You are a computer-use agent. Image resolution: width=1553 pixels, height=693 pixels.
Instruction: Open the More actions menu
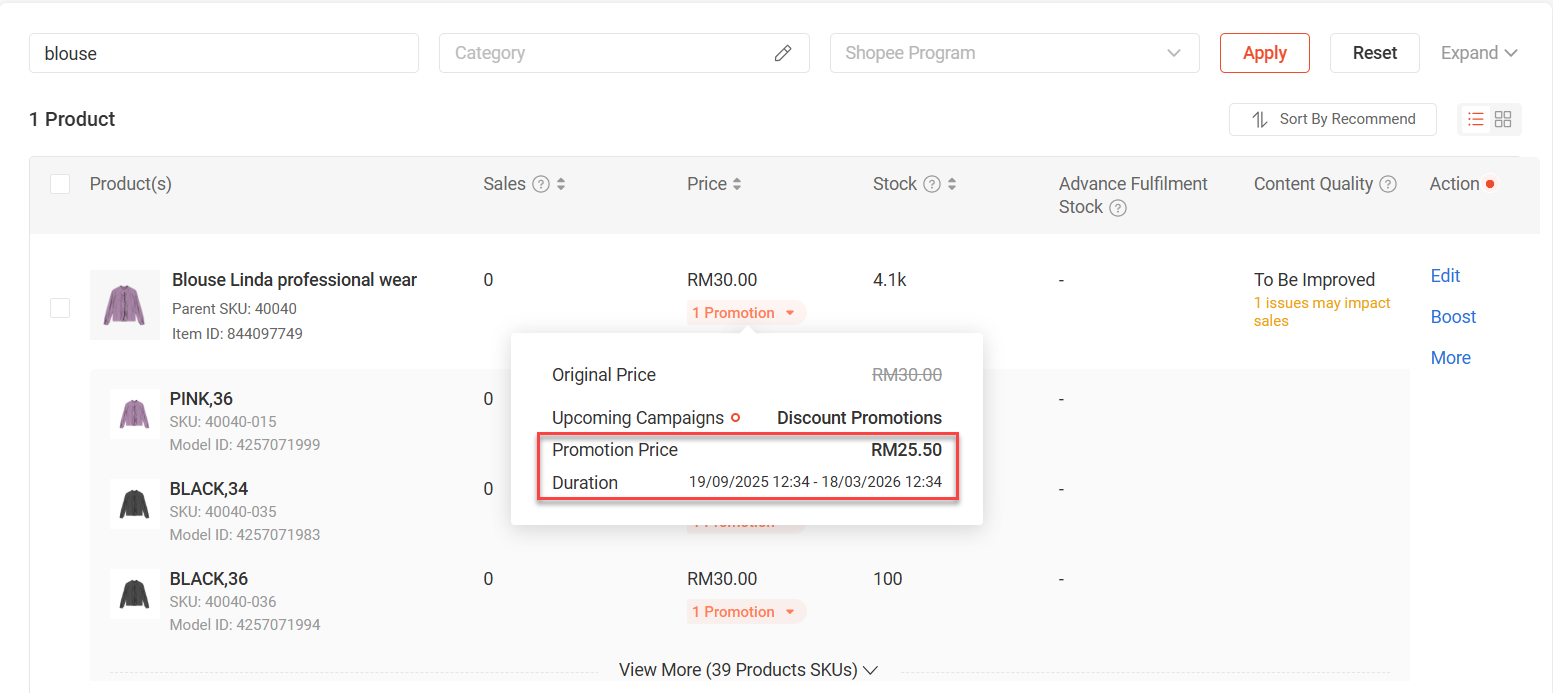pos(1450,358)
